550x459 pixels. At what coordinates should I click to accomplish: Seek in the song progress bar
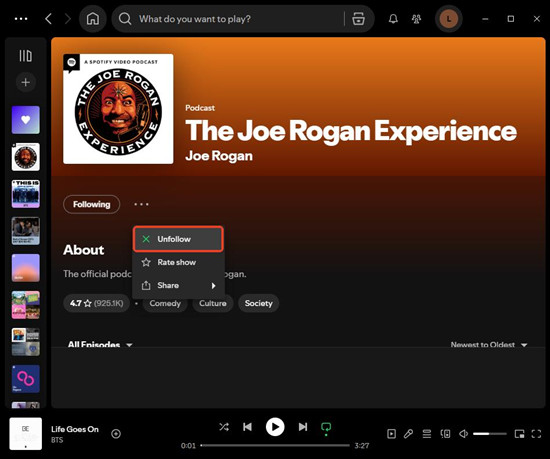coord(275,445)
